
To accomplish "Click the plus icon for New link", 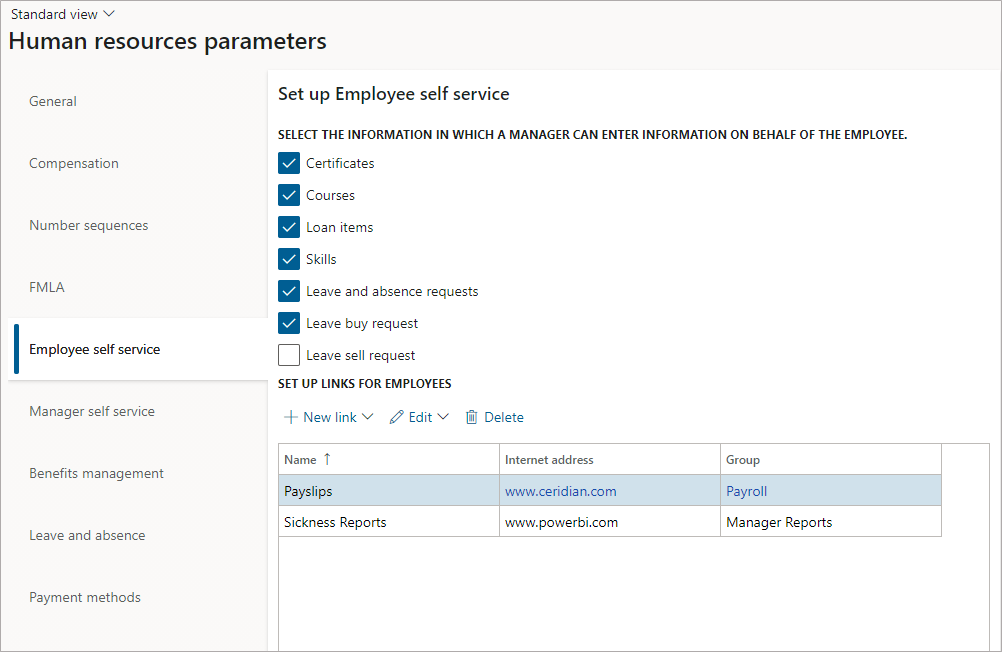I will click(291, 417).
